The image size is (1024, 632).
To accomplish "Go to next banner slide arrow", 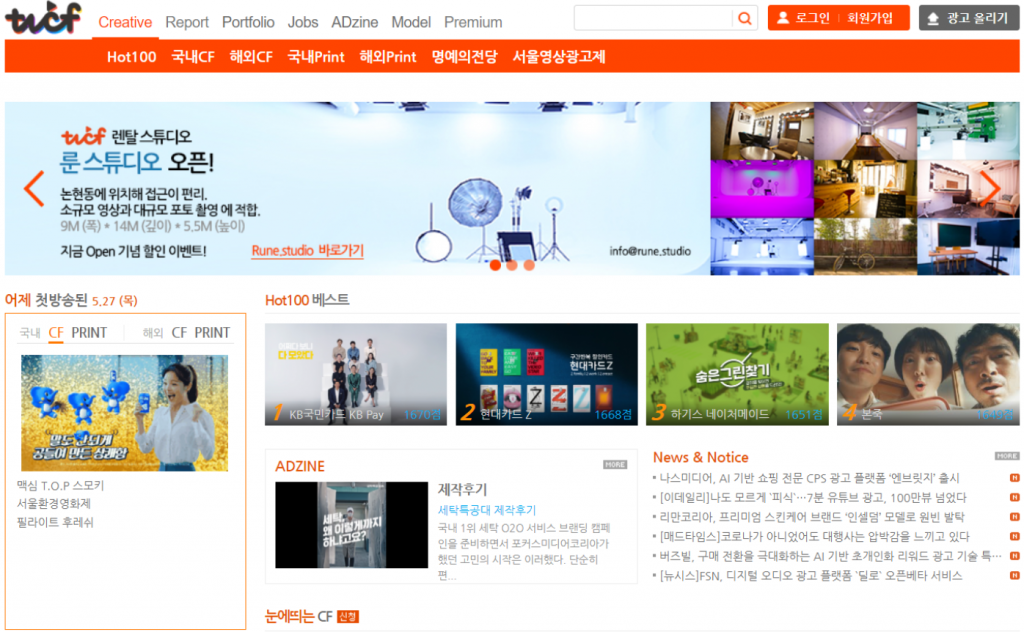I will click(x=991, y=189).
